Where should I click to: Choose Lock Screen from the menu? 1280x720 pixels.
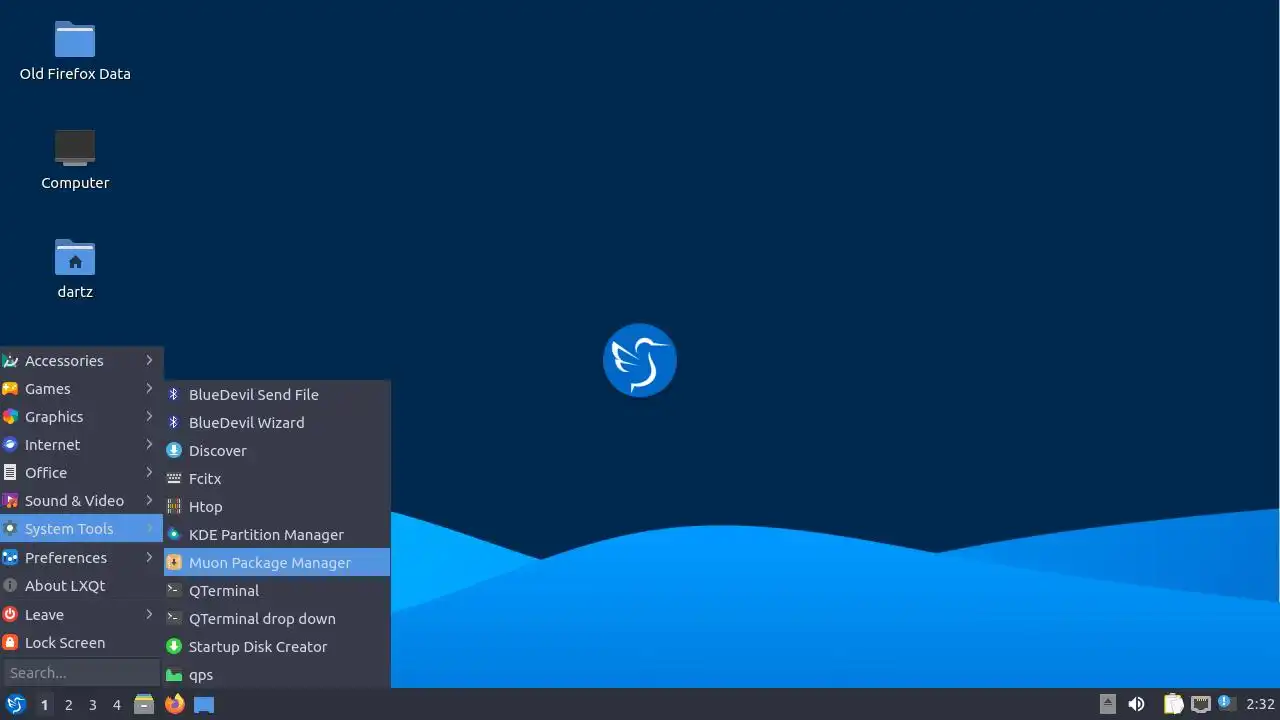(x=81, y=642)
